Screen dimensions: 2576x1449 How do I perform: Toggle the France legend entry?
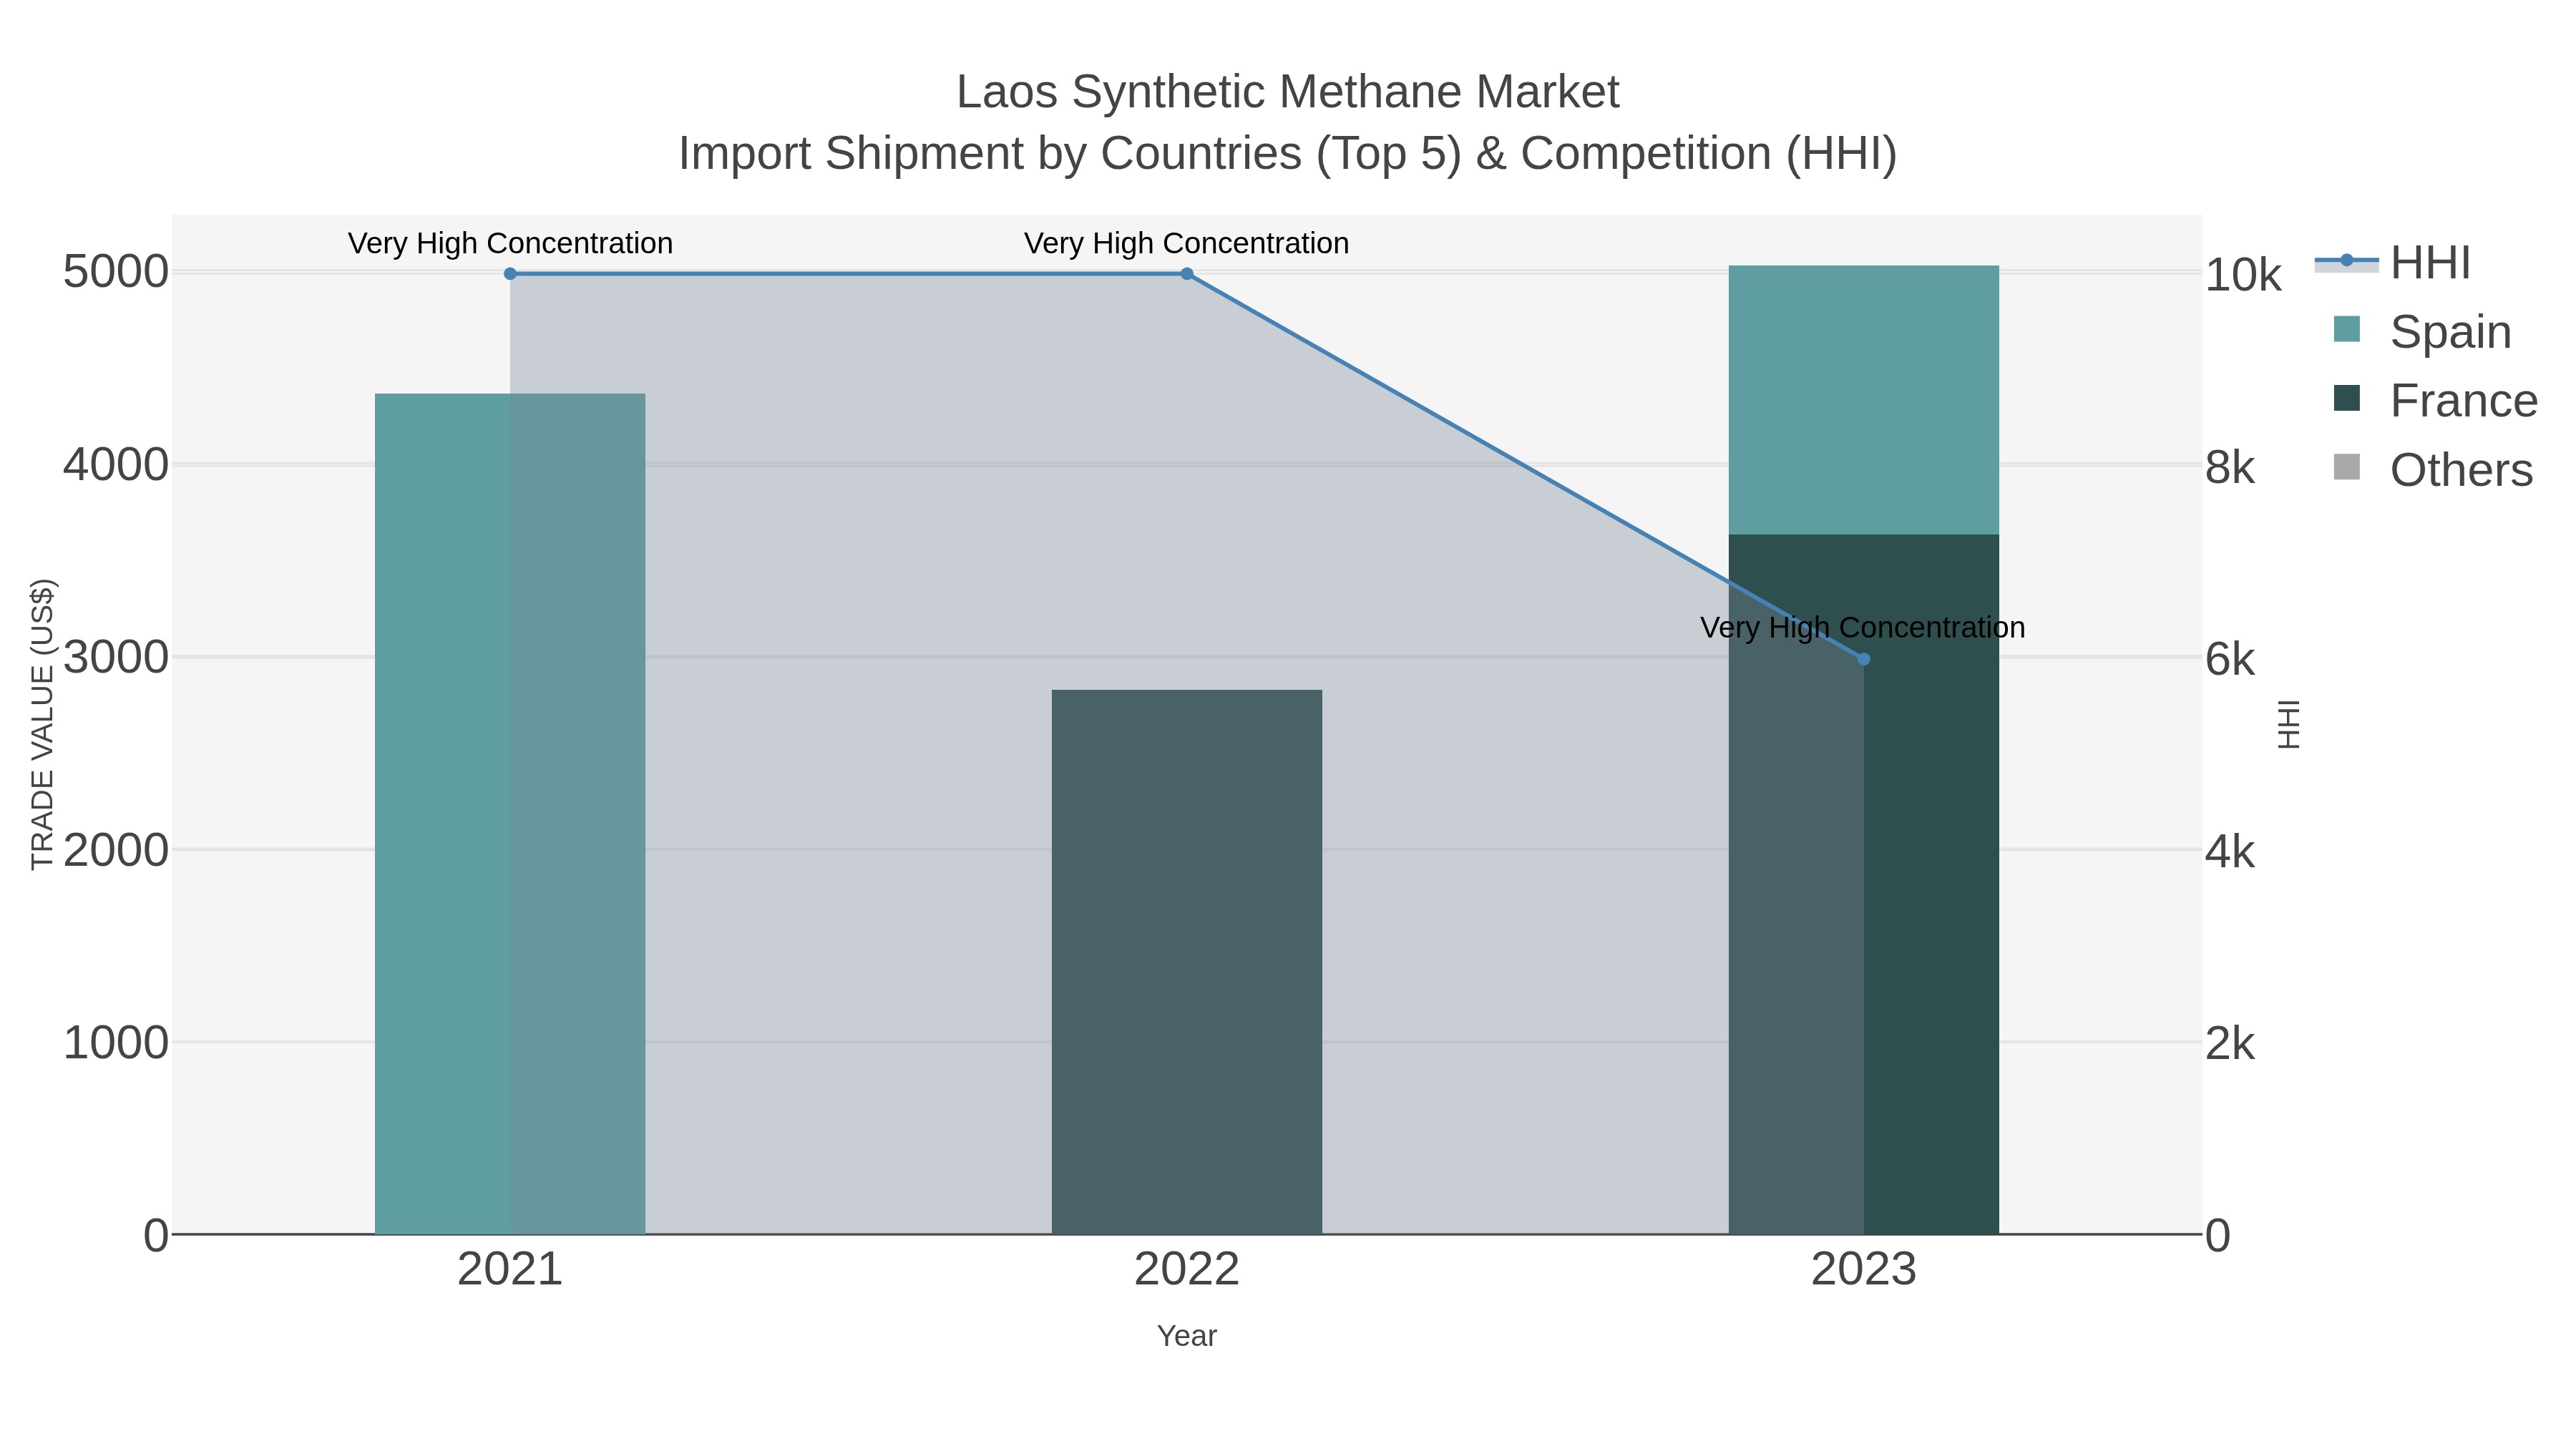coord(2435,400)
